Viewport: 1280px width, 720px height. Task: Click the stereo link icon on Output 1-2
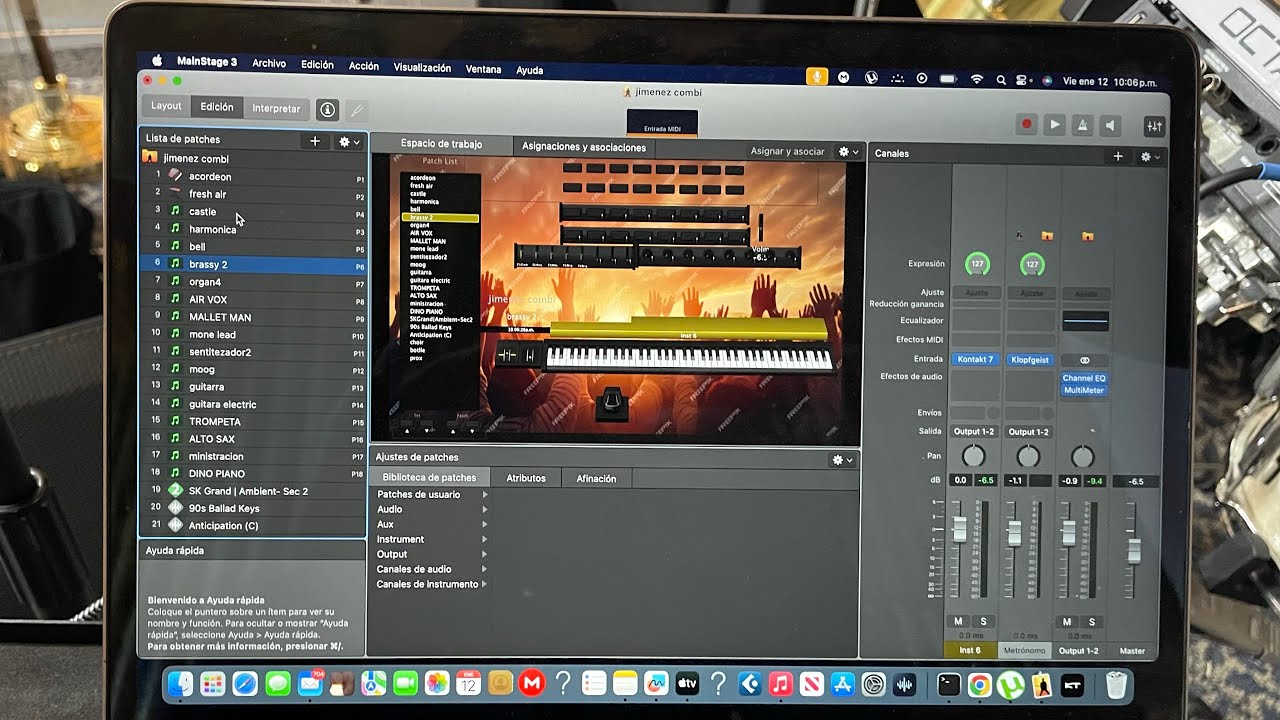click(1085, 360)
